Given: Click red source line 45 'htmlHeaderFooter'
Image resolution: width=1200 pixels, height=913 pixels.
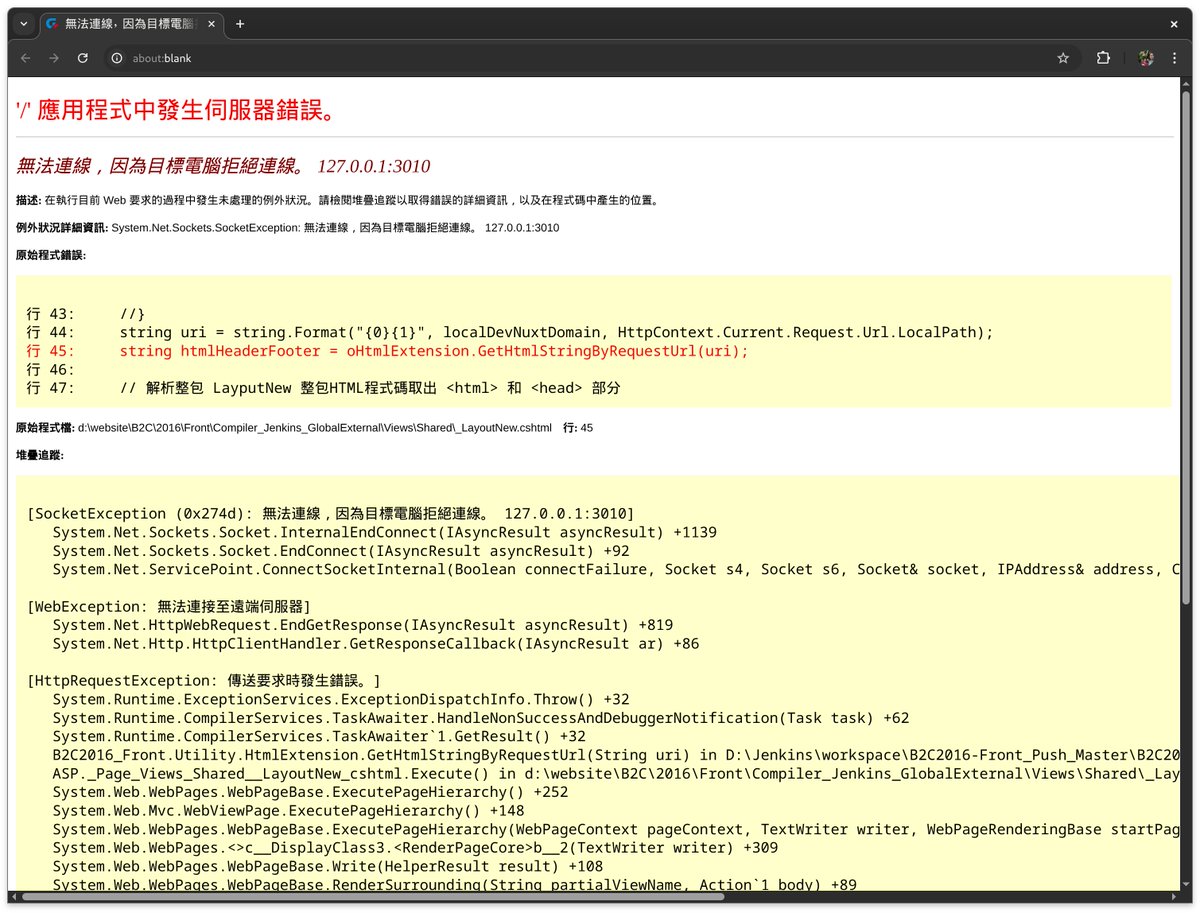Looking at the screenshot, I should [388, 351].
